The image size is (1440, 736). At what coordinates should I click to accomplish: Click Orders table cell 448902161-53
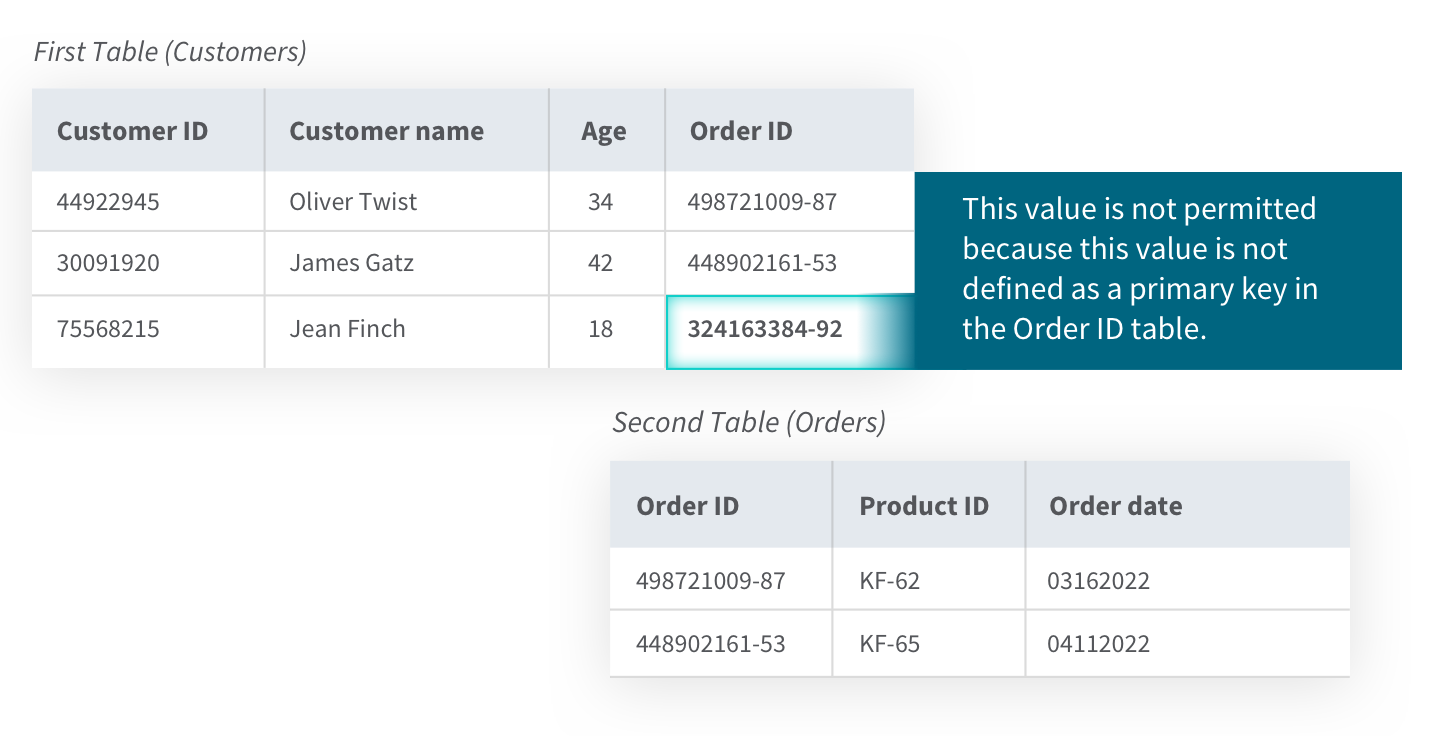(x=721, y=643)
